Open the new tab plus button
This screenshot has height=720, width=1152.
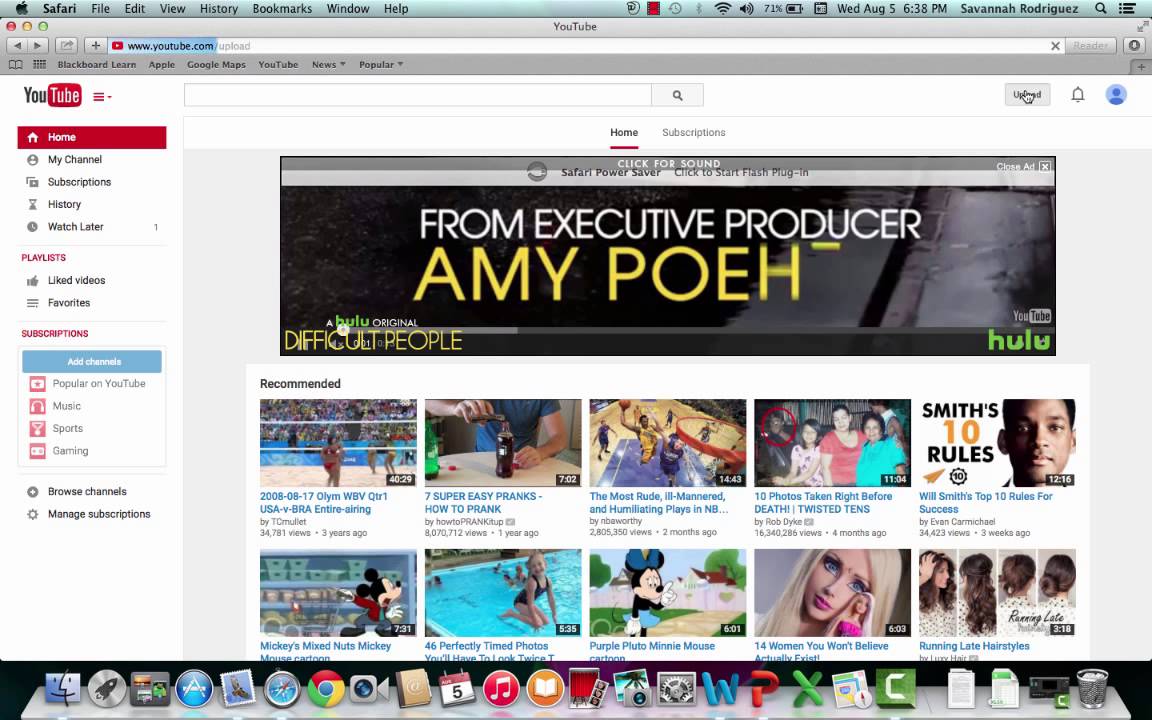pos(1141,66)
